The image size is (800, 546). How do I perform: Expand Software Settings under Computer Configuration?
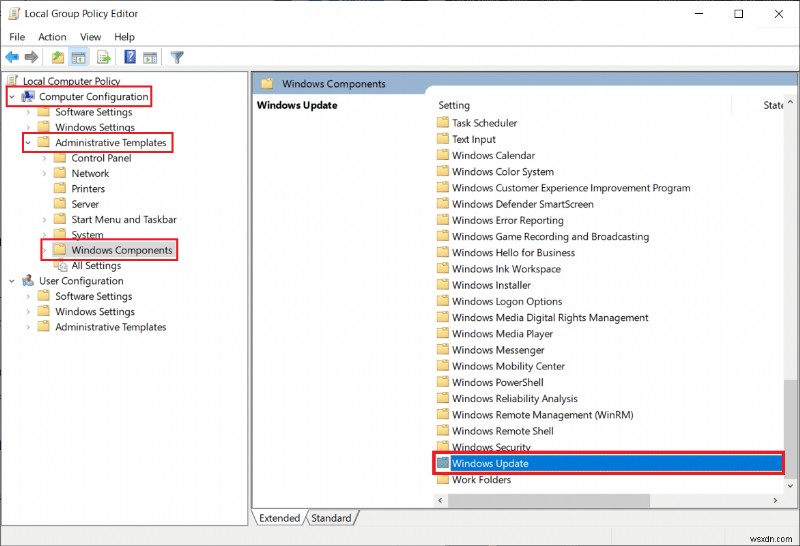coord(28,112)
